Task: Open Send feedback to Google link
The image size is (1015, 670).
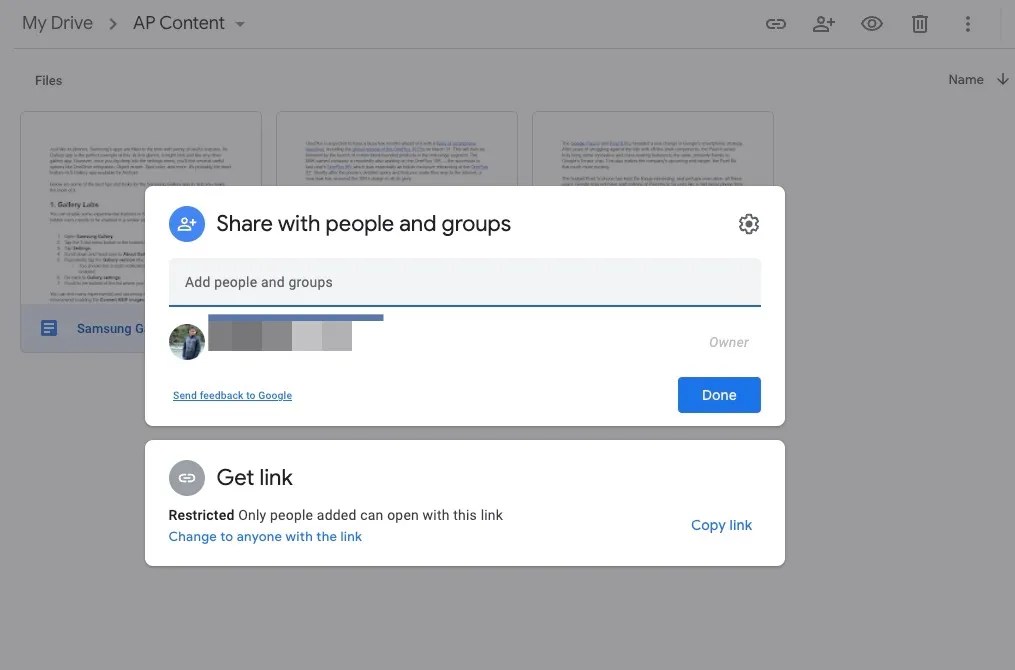Action: tap(232, 395)
